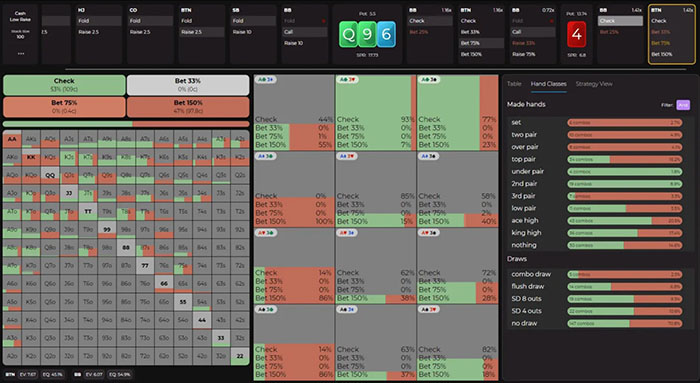Viewport: 700px width, 383px height.
Task: Click the horizontal scrollbar below the action history
Action: [376, 70]
